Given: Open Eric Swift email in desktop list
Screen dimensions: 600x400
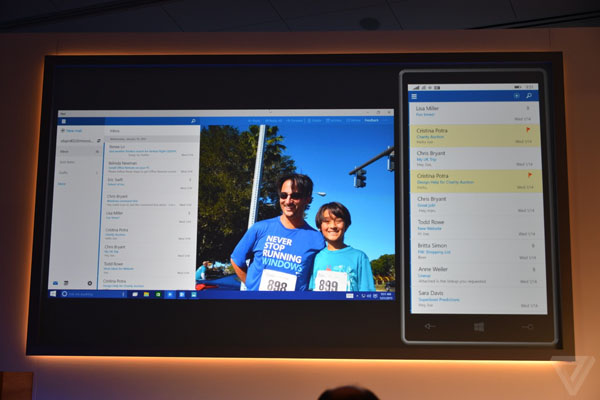Looking at the screenshot, I should [x=149, y=184].
